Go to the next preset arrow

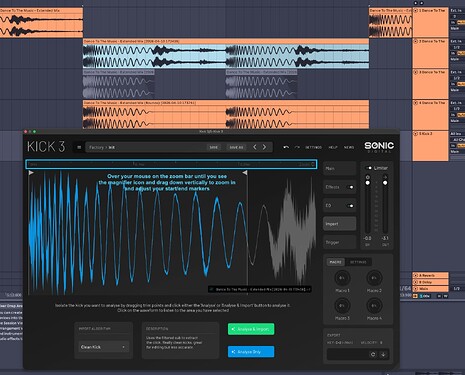pos(264,147)
